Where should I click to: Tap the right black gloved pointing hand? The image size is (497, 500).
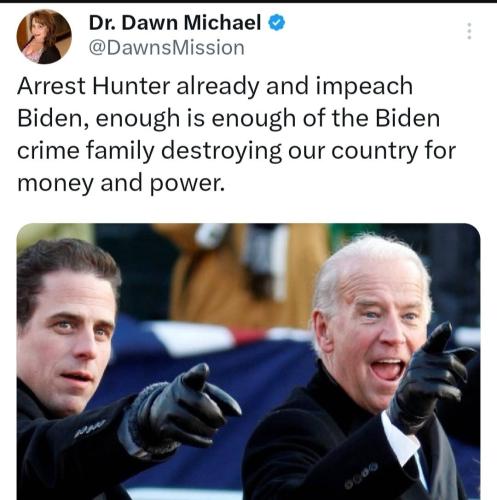[x=433, y=375]
